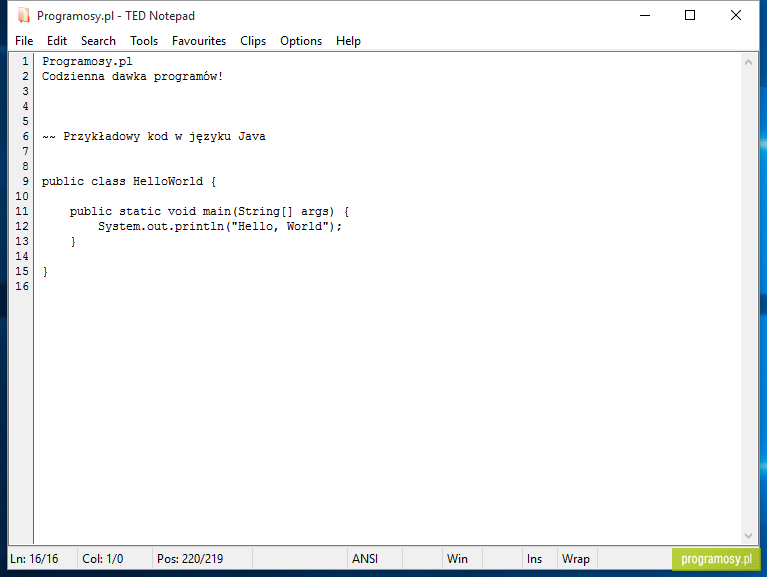
Task: Click line number 1 in the margin
Action: pos(25,62)
